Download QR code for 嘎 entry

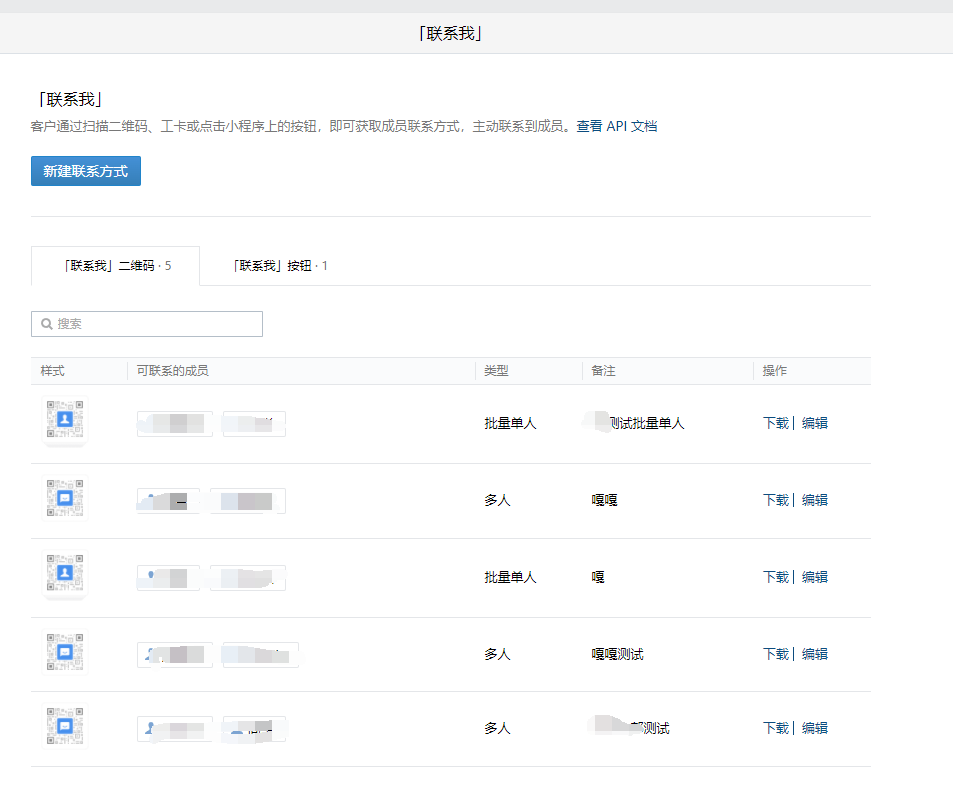coord(775,577)
